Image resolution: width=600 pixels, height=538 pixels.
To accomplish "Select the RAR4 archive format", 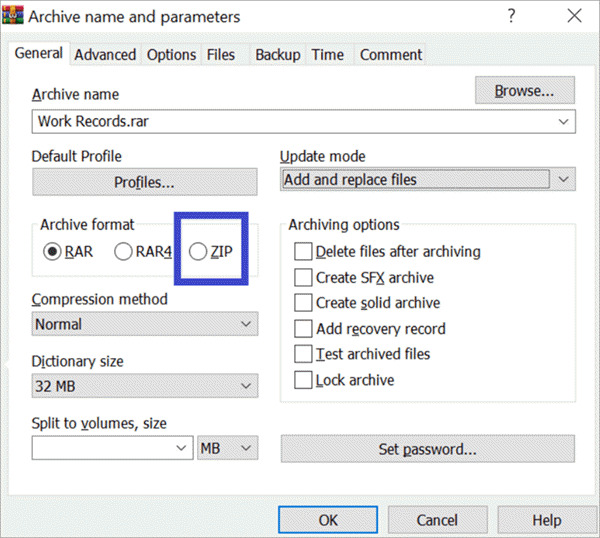I will click(124, 252).
